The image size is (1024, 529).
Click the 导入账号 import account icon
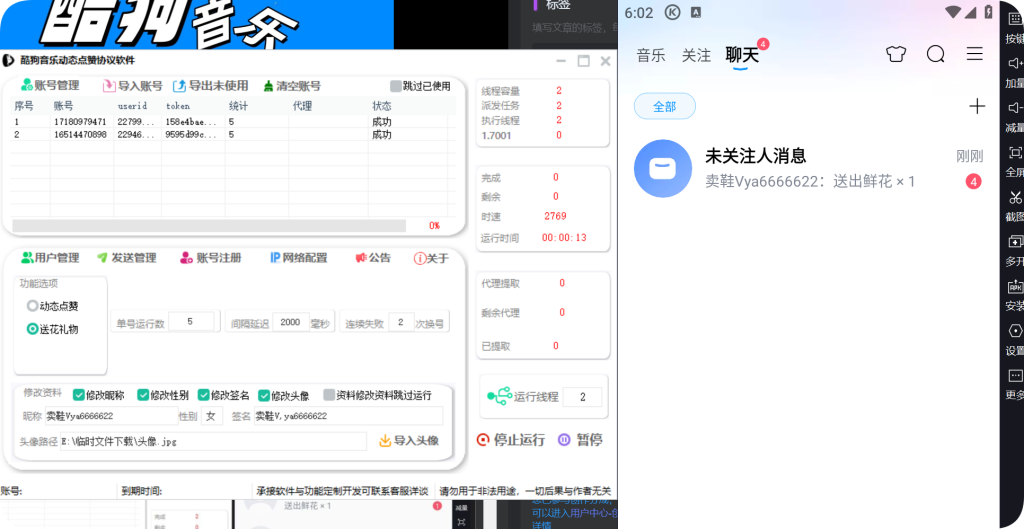click(x=110, y=86)
